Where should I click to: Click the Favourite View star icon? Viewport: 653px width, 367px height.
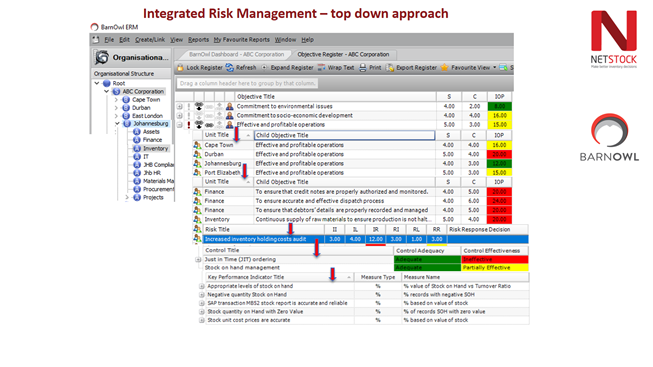tap(444, 67)
